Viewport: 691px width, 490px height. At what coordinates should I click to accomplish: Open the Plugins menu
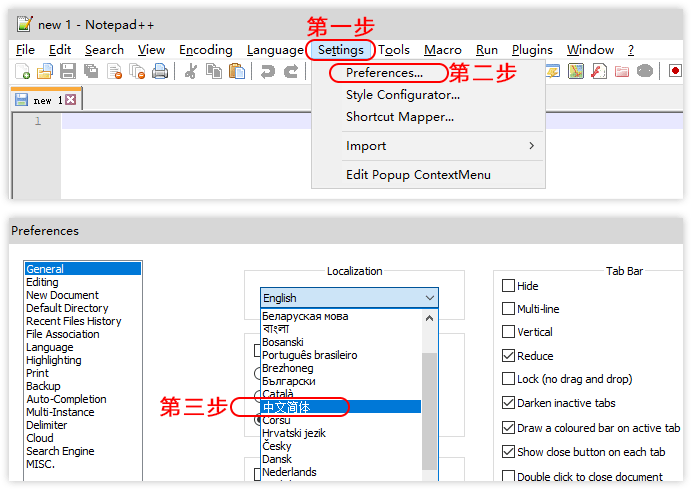[532, 50]
